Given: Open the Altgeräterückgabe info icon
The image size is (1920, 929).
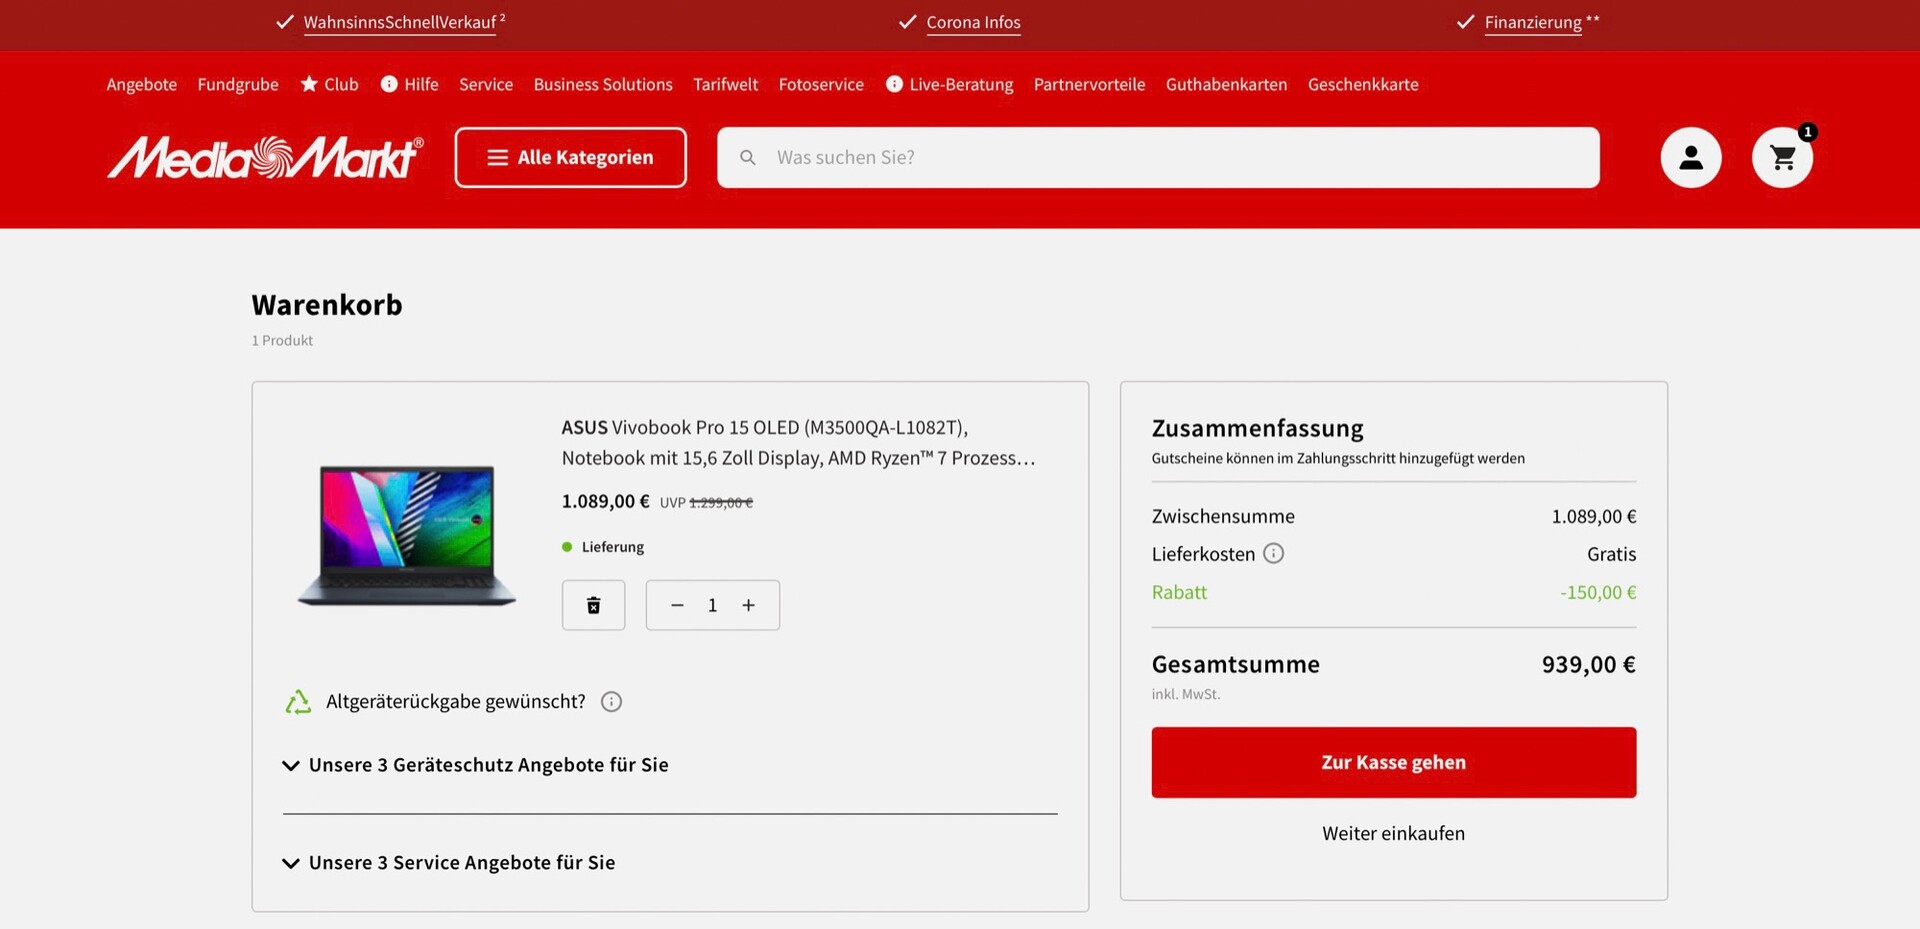Looking at the screenshot, I should pos(611,702).
